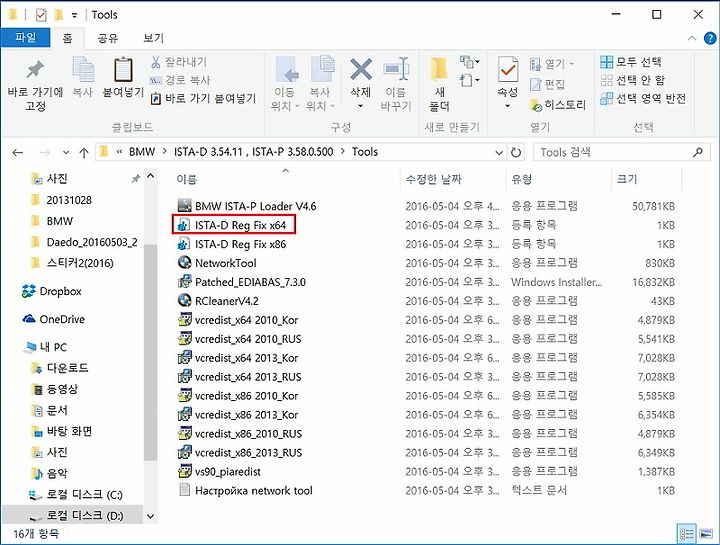720x545 pixels.
Task: Click the Move to icon
Action: click(286, 69)
